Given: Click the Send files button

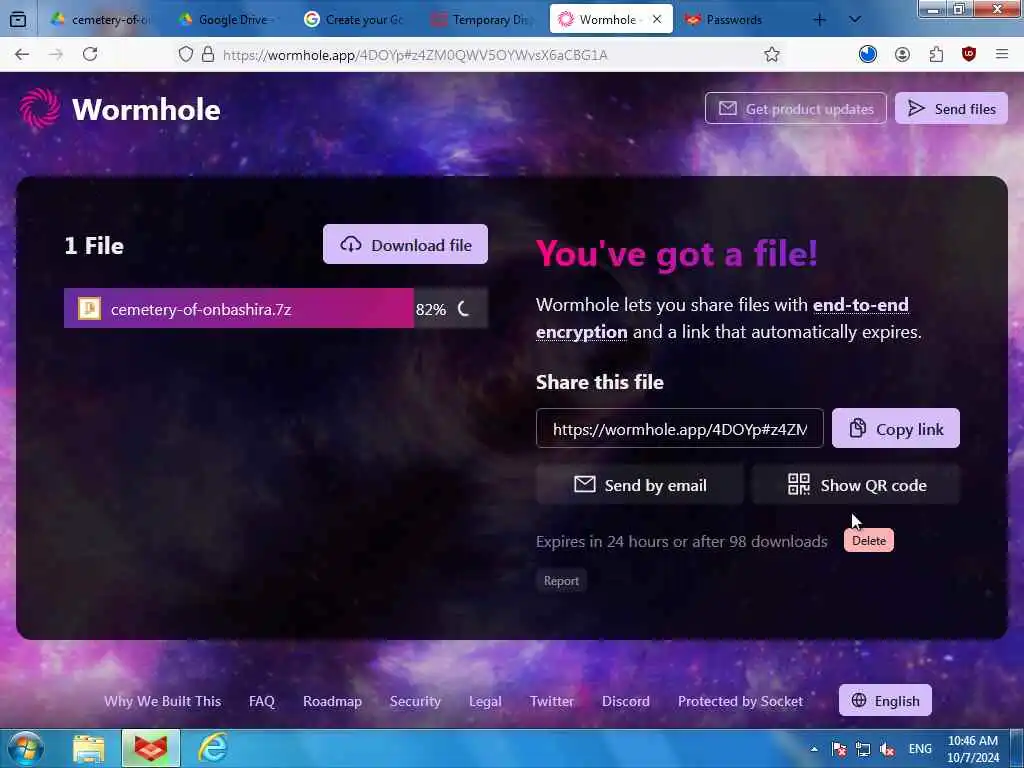Looking at the screenshot, I should [x=952, y=108].
